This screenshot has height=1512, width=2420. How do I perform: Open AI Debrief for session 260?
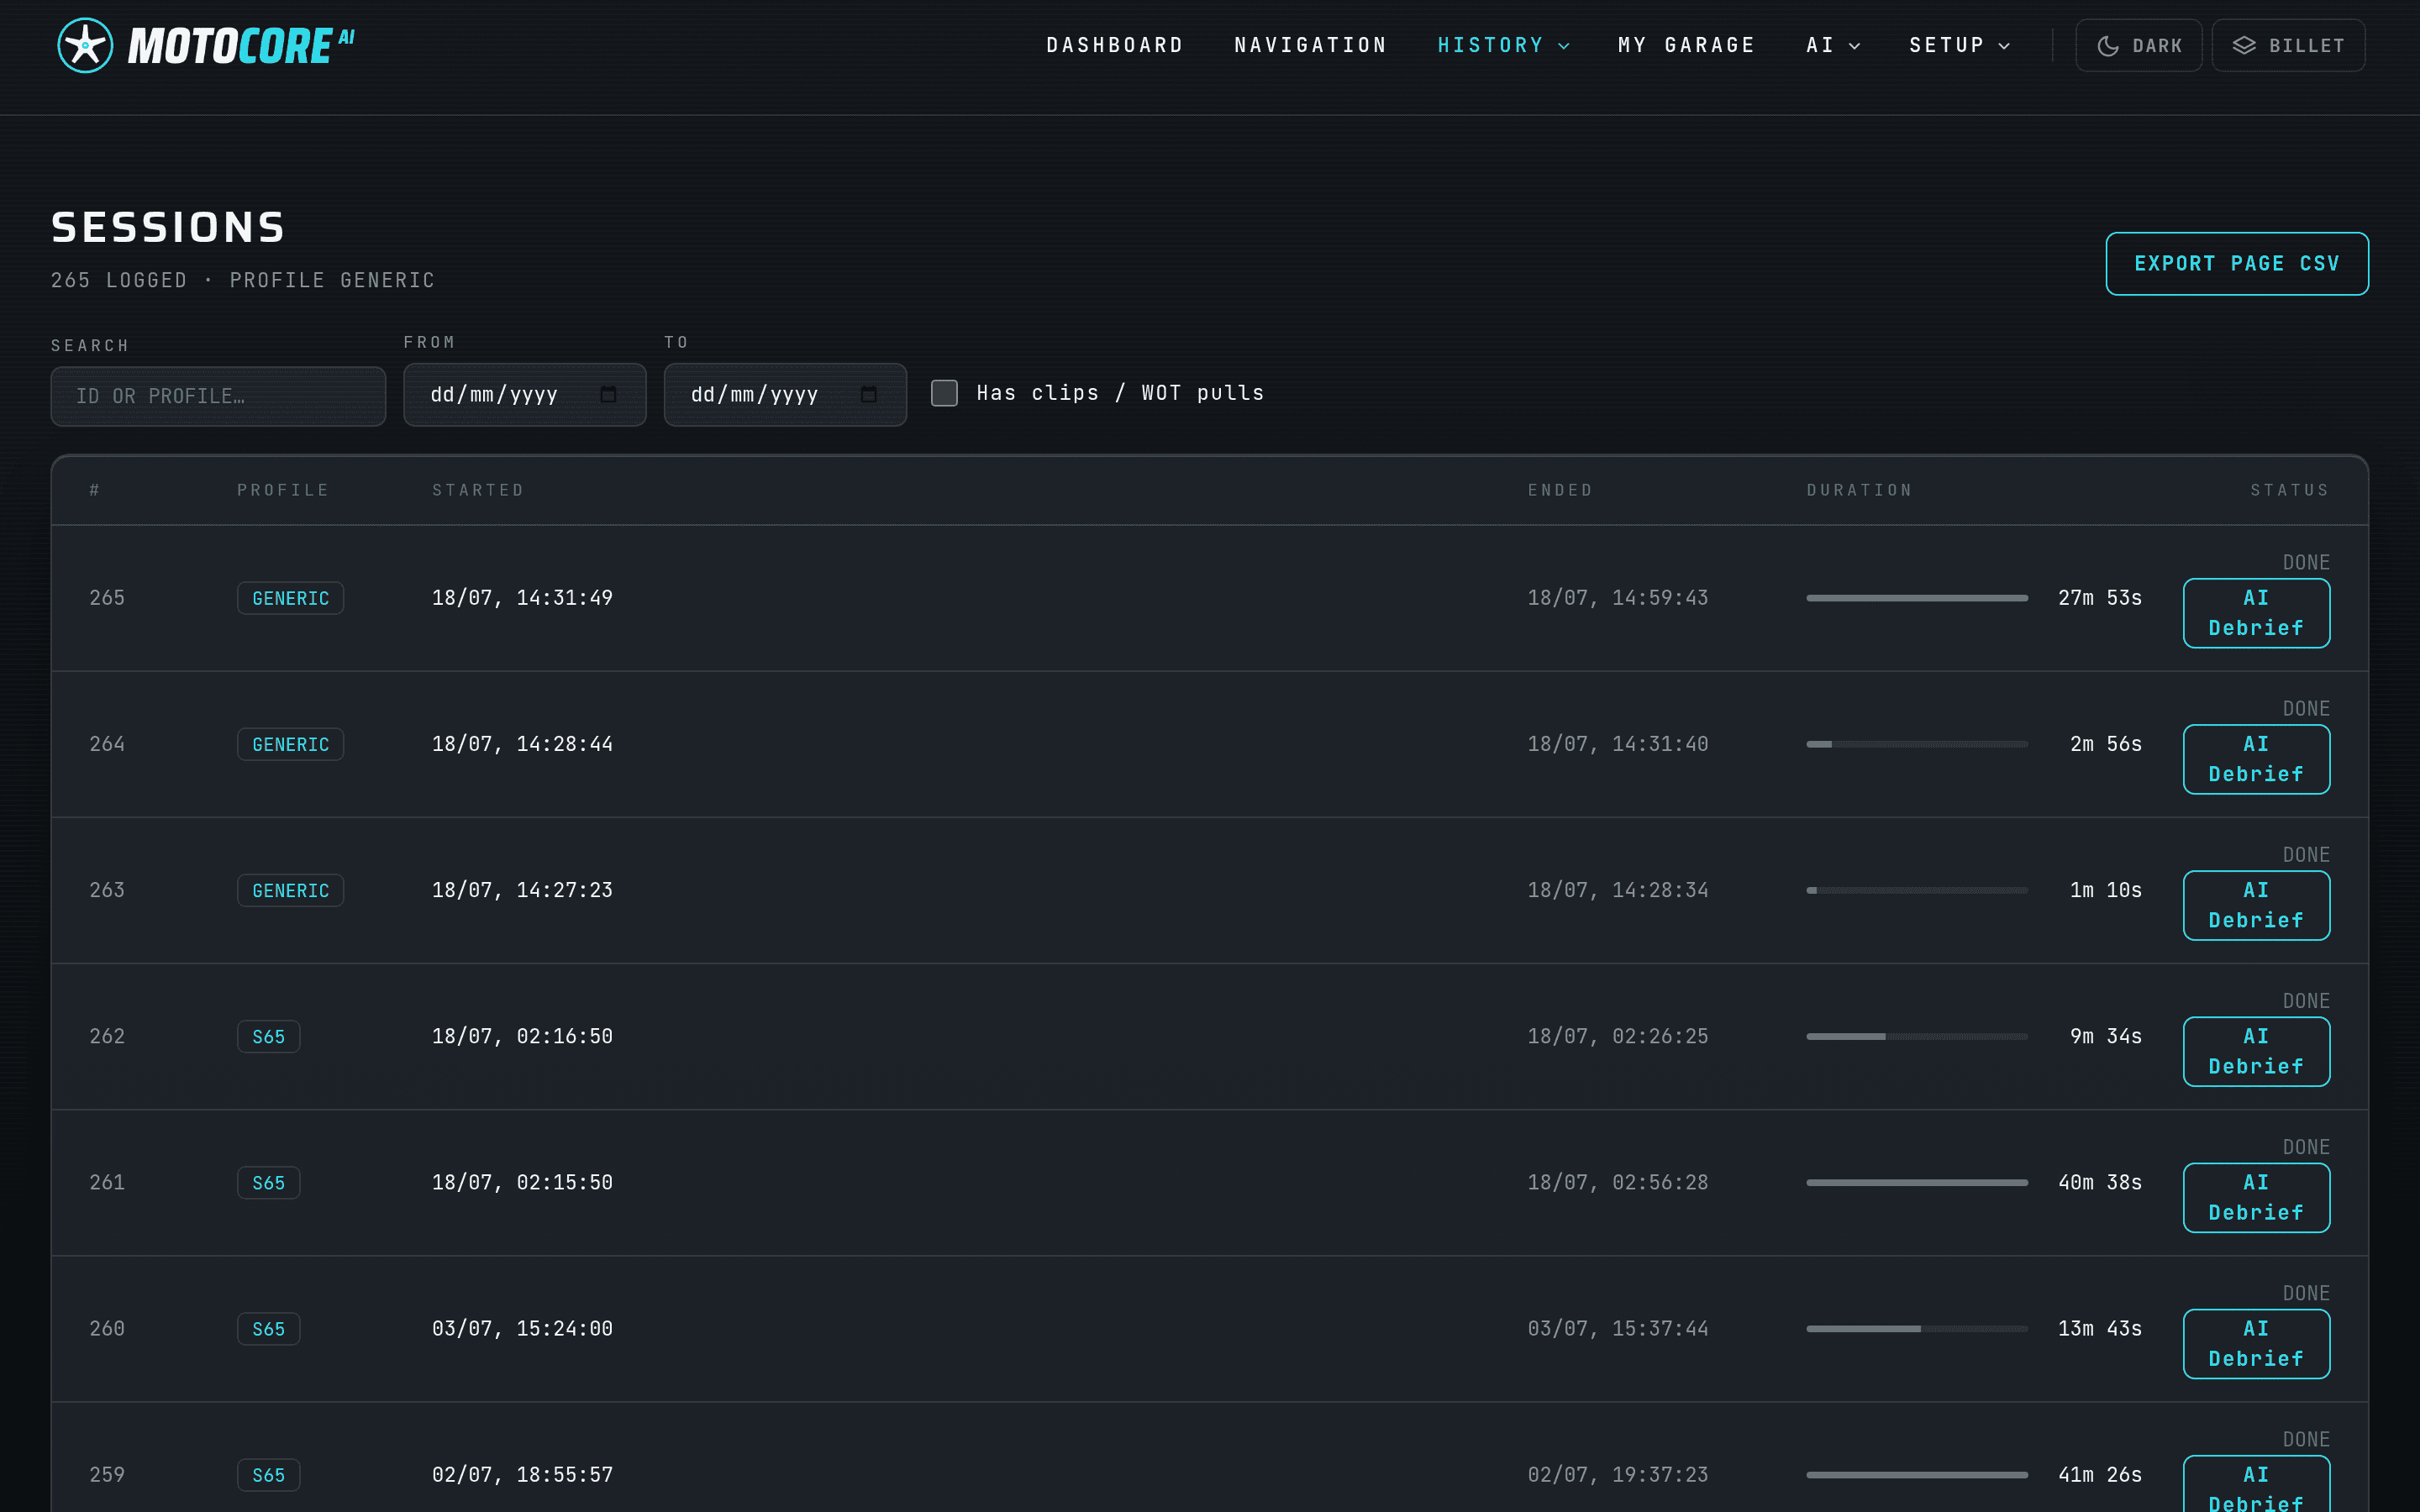click(x=2256, y=1344)
